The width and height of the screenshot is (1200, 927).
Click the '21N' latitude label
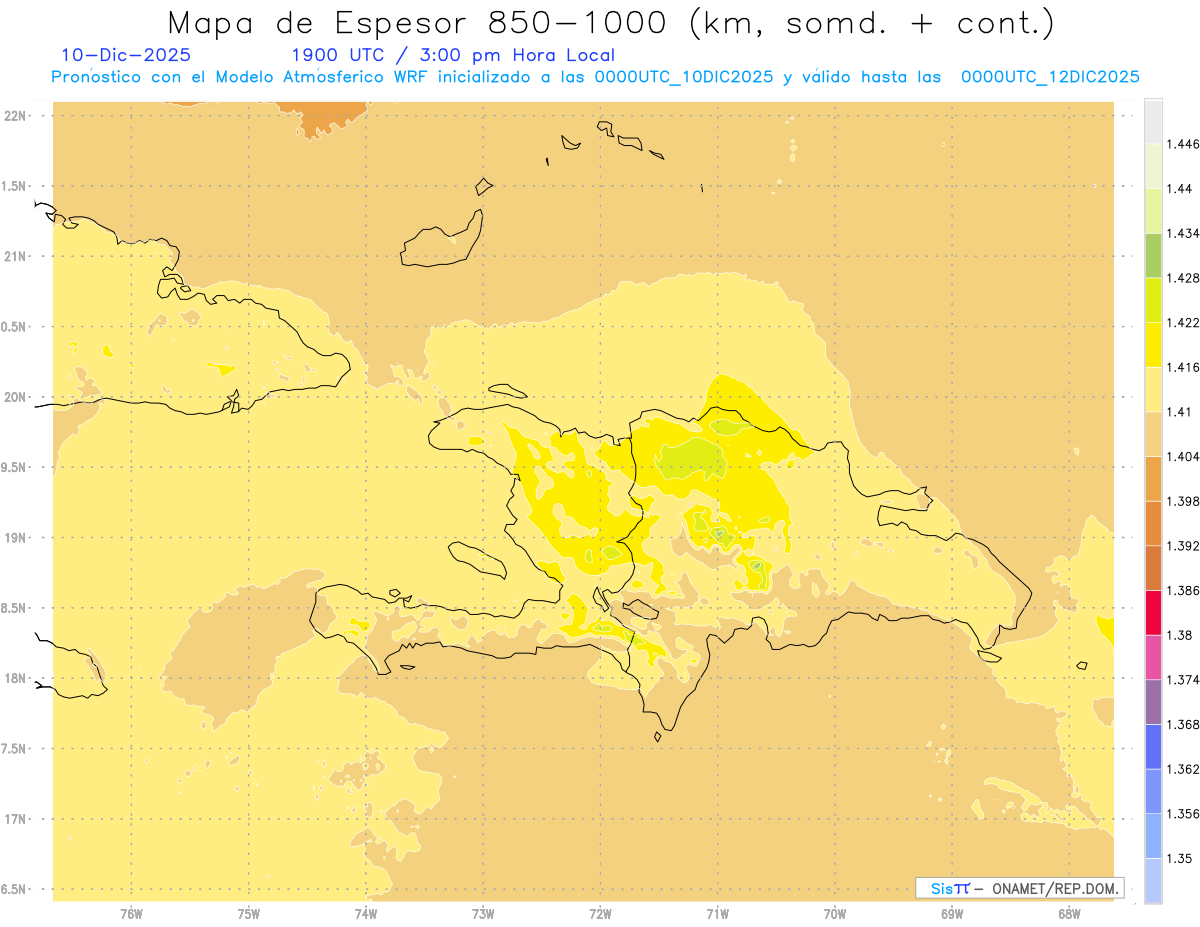pos(16,256)
